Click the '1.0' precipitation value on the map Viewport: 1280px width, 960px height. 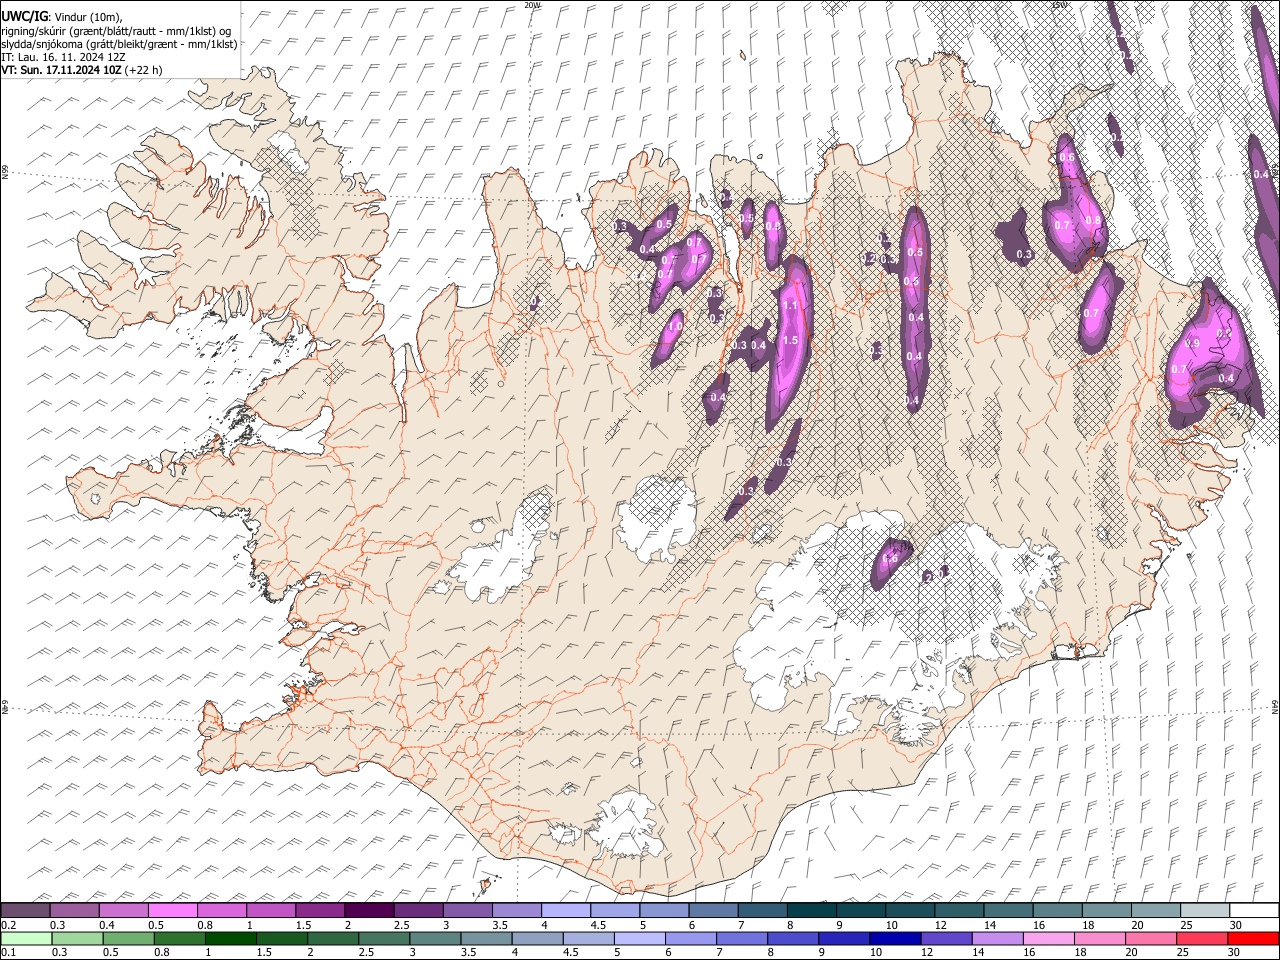click(675, 325)
